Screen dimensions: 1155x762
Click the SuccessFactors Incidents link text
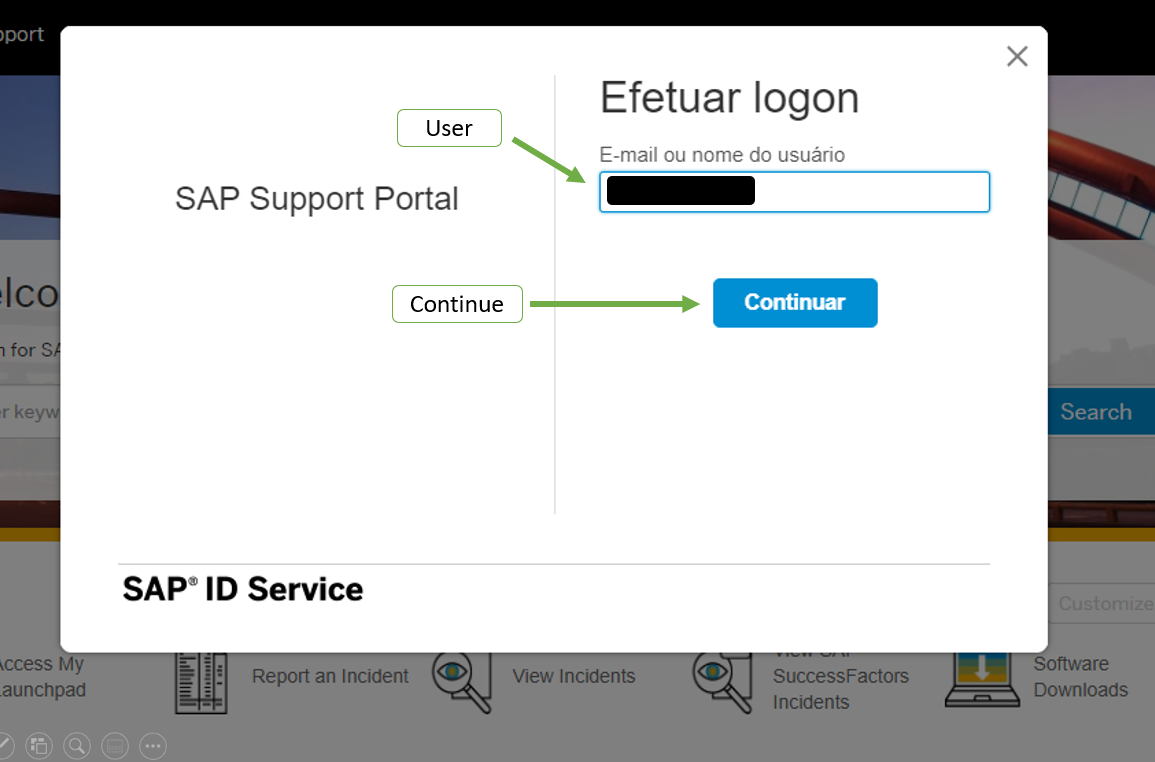[840, 688]
